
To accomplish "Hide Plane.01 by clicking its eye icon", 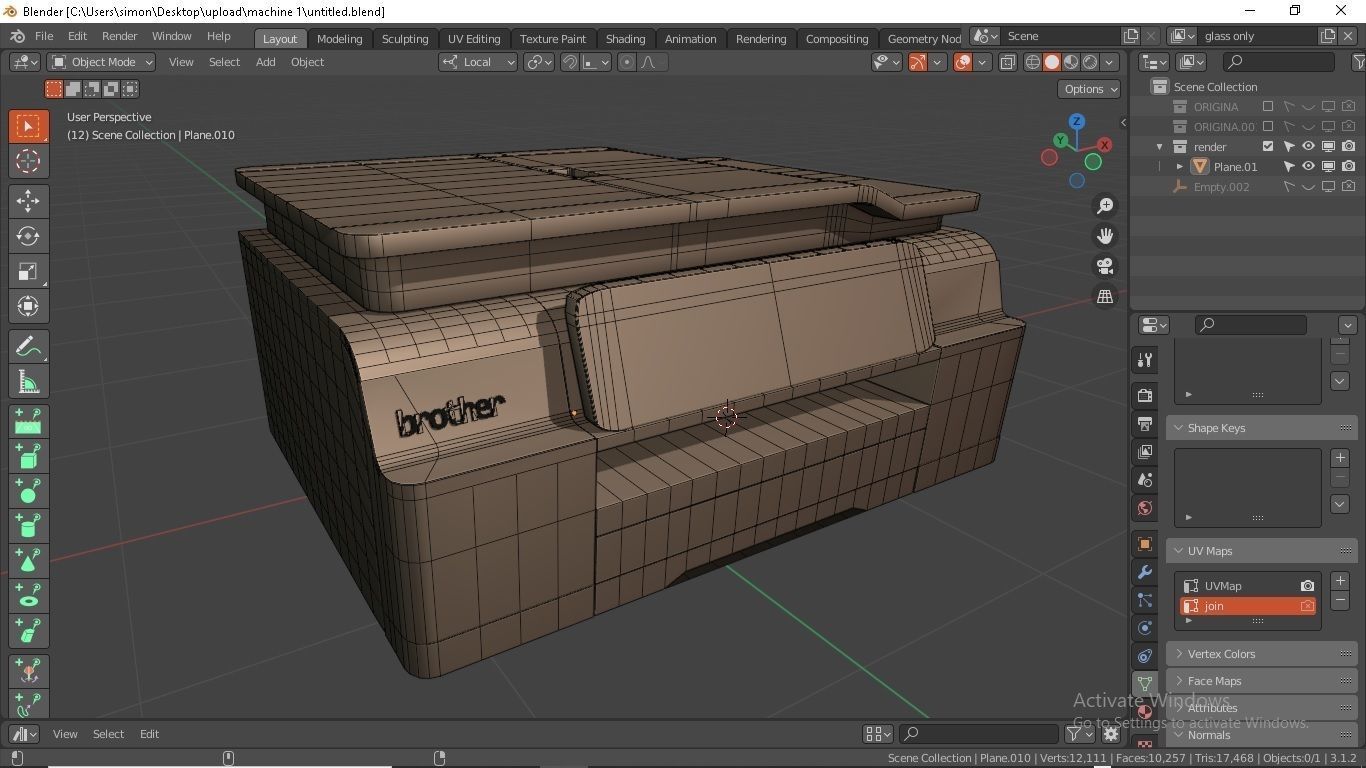I will tap(1308, 167).
